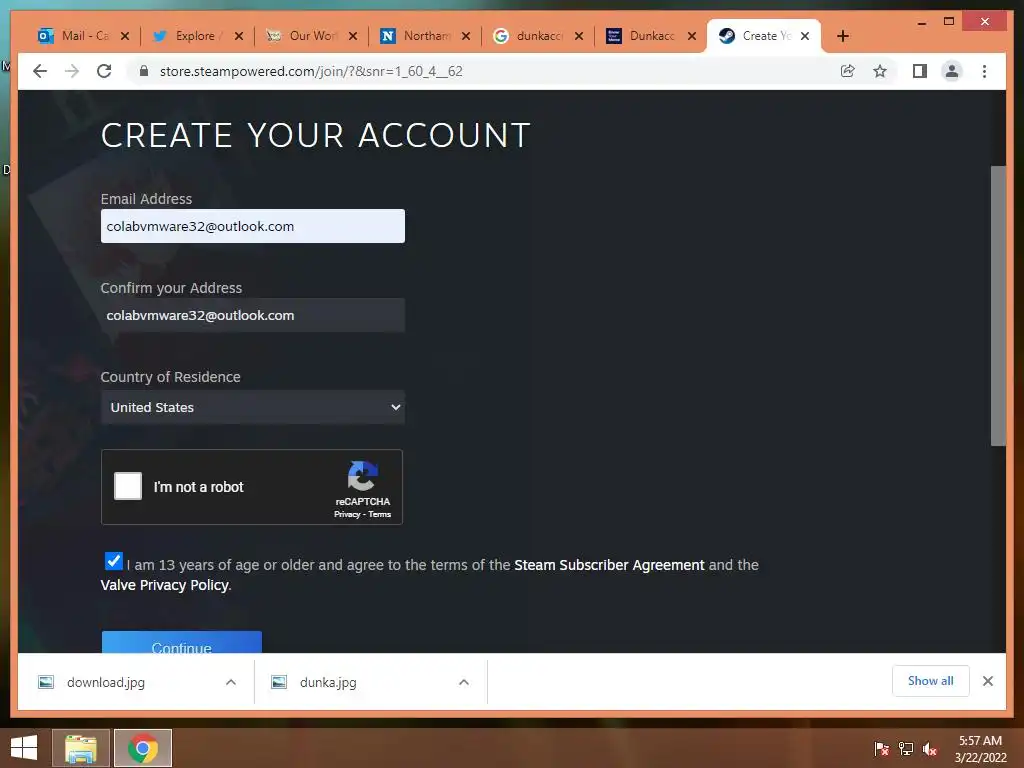
Task: Open download.jpg from downloads bar
Action: [106, 682]
